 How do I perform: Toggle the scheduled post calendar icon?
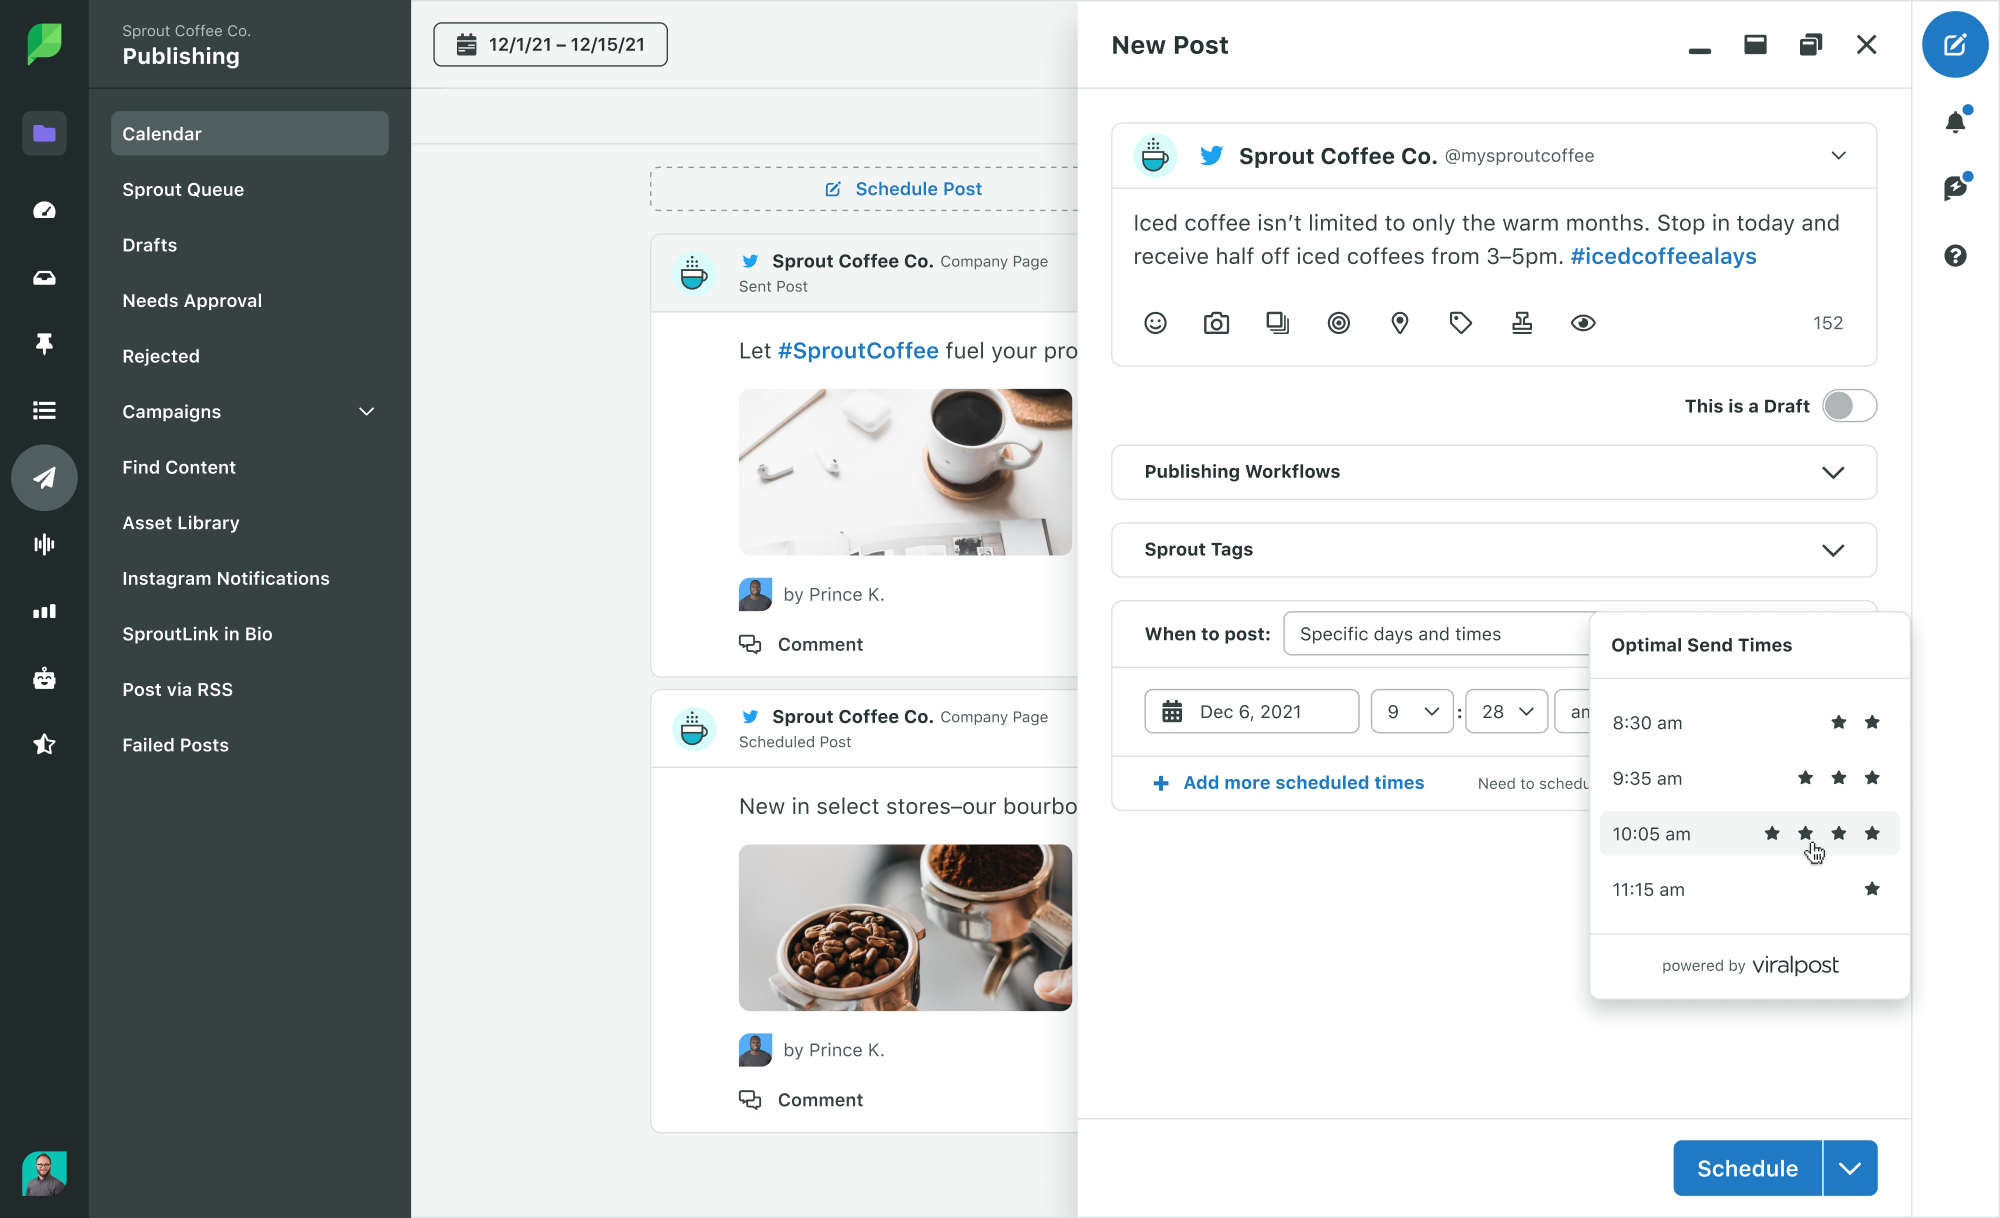[x=1171, y=710]
